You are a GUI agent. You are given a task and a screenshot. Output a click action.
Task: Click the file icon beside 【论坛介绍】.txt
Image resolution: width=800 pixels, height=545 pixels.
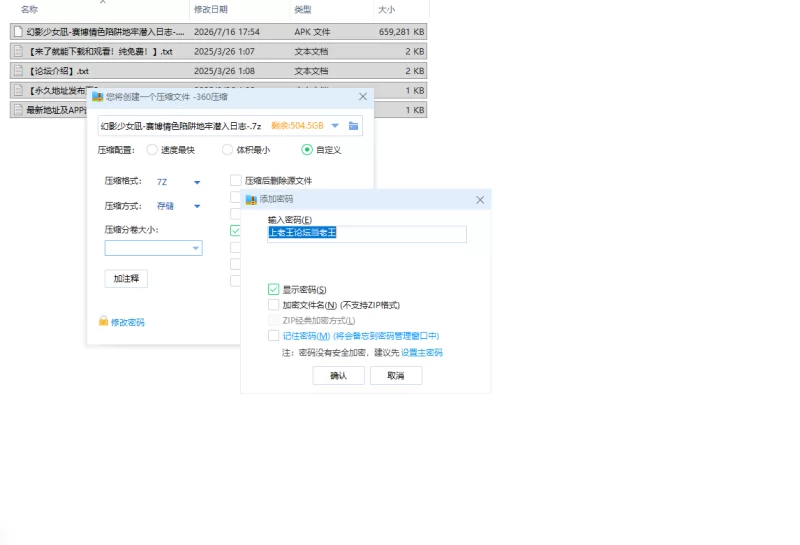[x=18, y=71]
